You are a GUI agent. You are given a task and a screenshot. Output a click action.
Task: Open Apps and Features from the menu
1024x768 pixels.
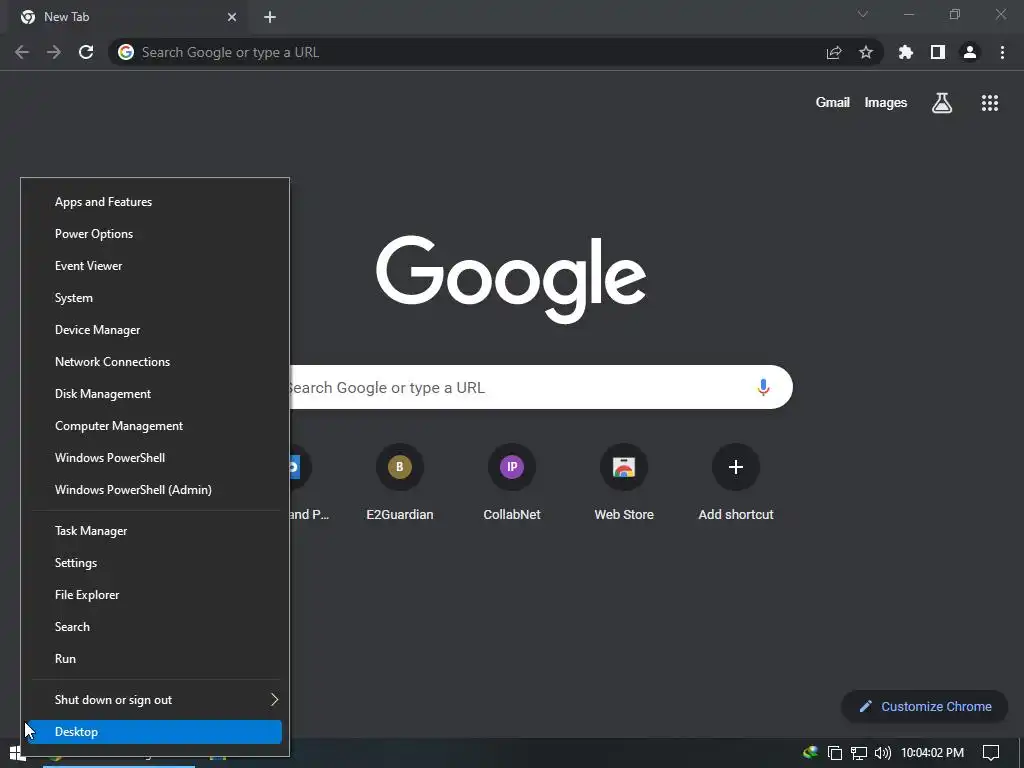(x=155, y=202)
